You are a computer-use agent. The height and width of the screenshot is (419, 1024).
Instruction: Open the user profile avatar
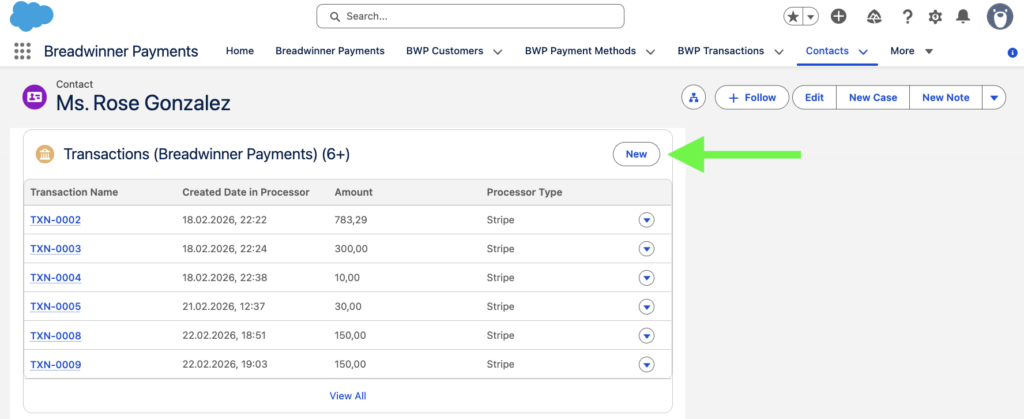[x=999, y=17]
